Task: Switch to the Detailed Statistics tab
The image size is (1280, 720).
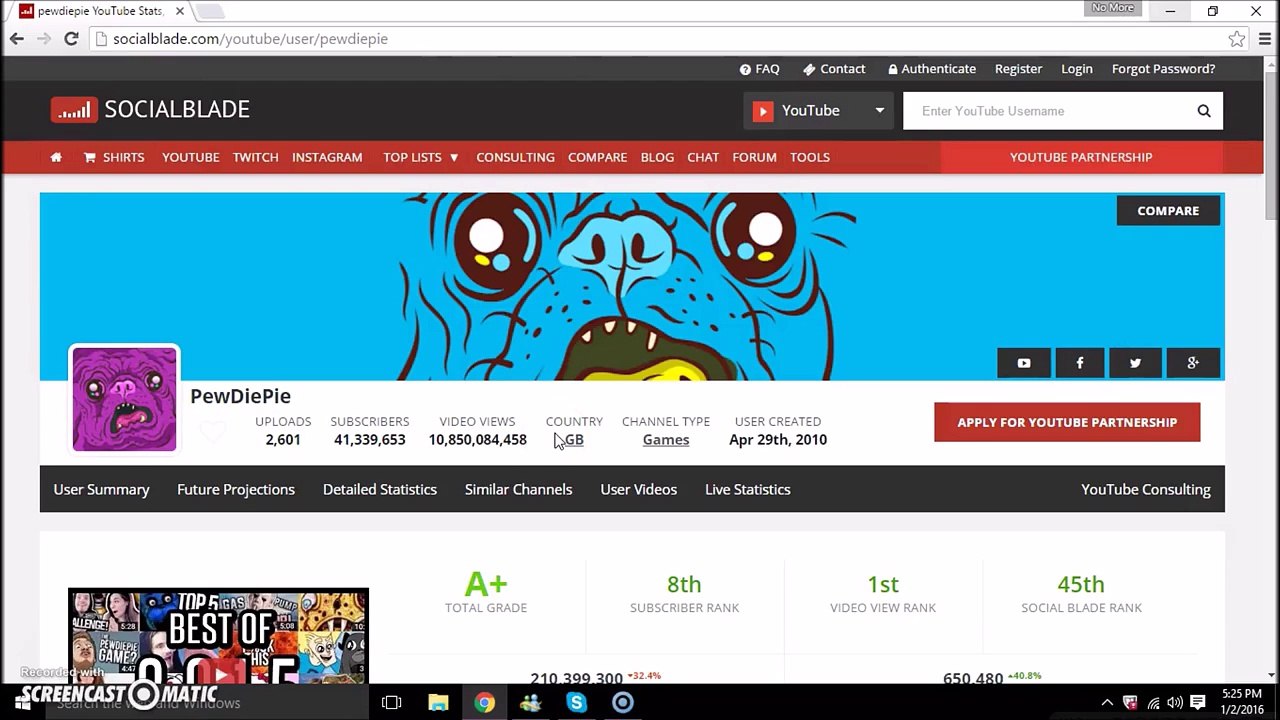Action: pos(380,489)
